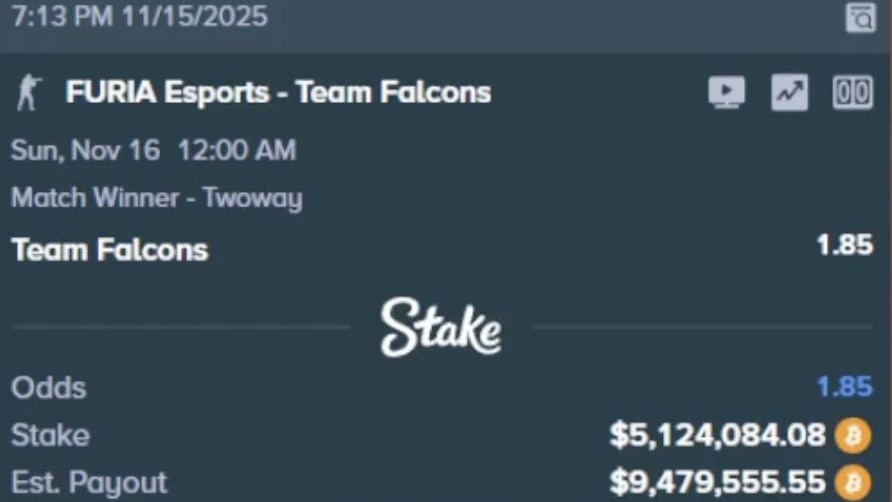Image resolution: width=892 pixels, height=502 pixels.
Task: Open the FURIA Esports - Team Falcons match
Action: (x=278, y=93)
